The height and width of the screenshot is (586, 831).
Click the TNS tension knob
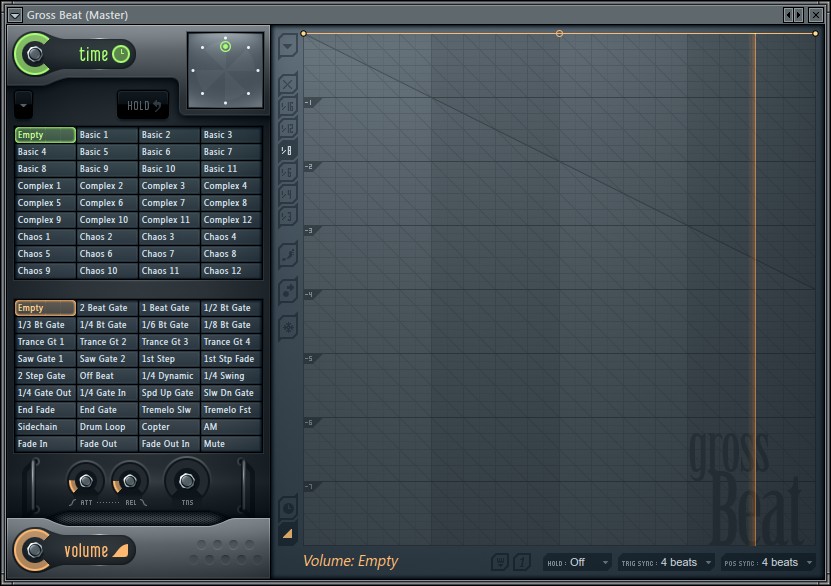coord(187,481)
